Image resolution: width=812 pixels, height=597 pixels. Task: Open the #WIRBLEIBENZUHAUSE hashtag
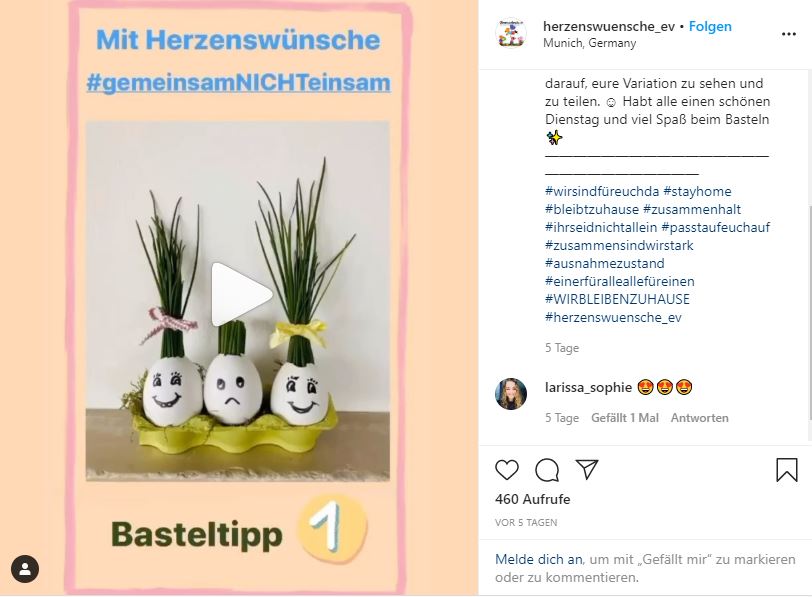(x=617, y=299)
